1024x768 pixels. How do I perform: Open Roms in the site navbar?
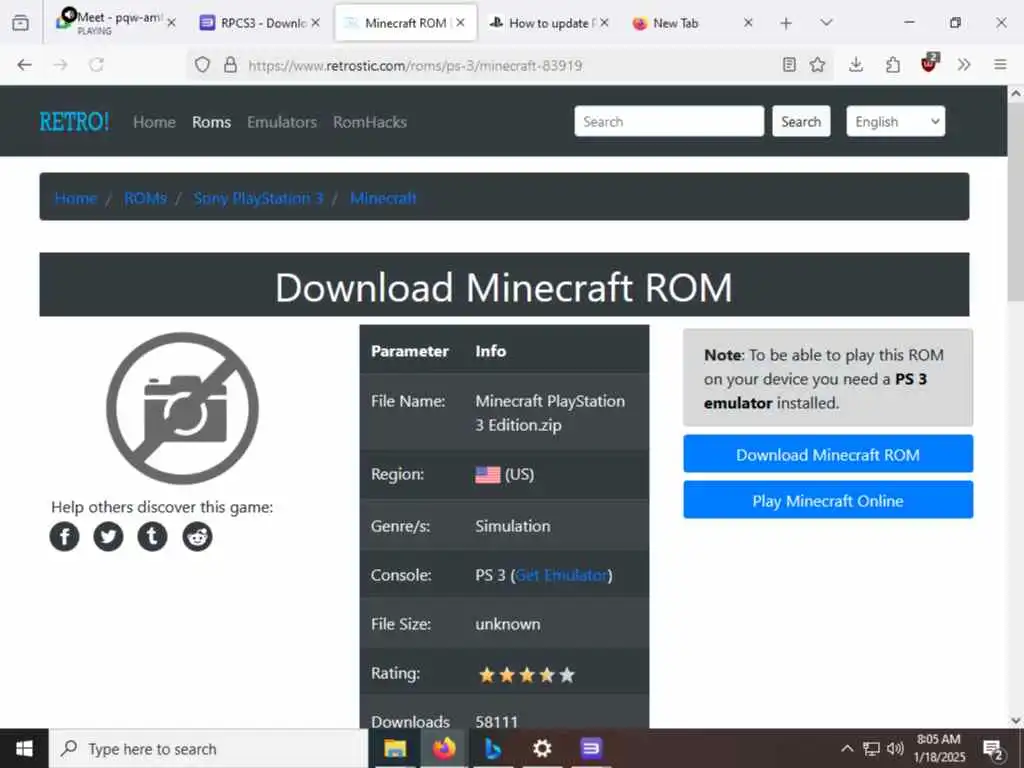212,122
